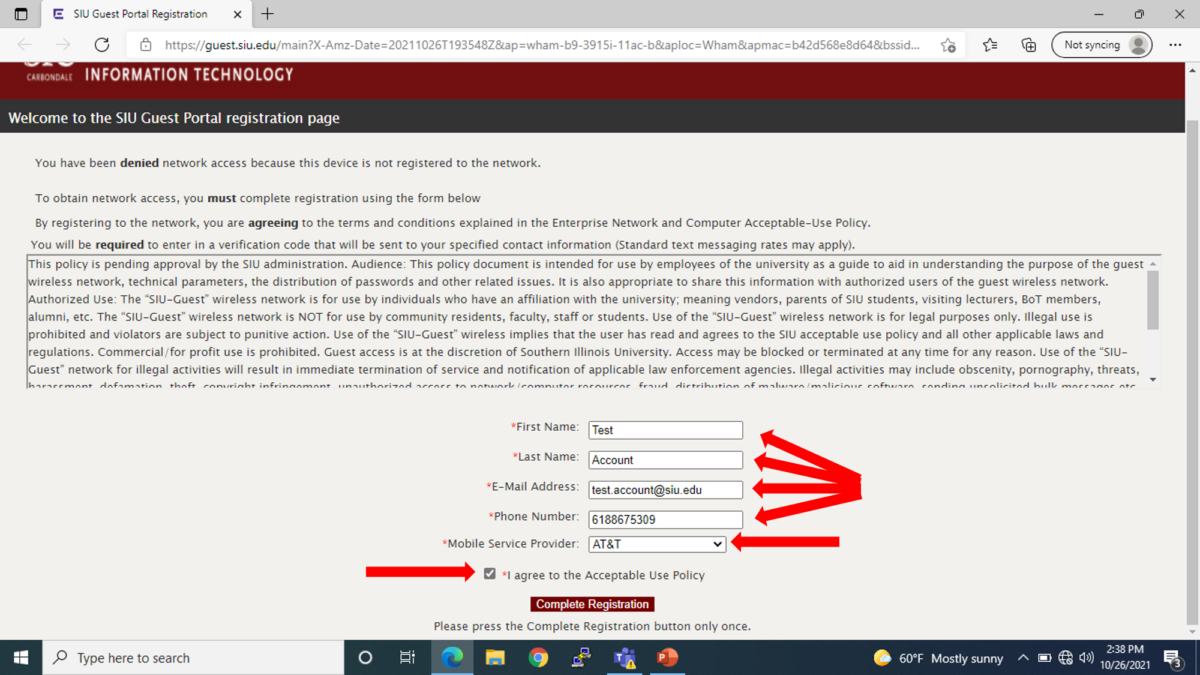Click inside the First Name field
Screen dimensions: 1200x675
point(664,429)
